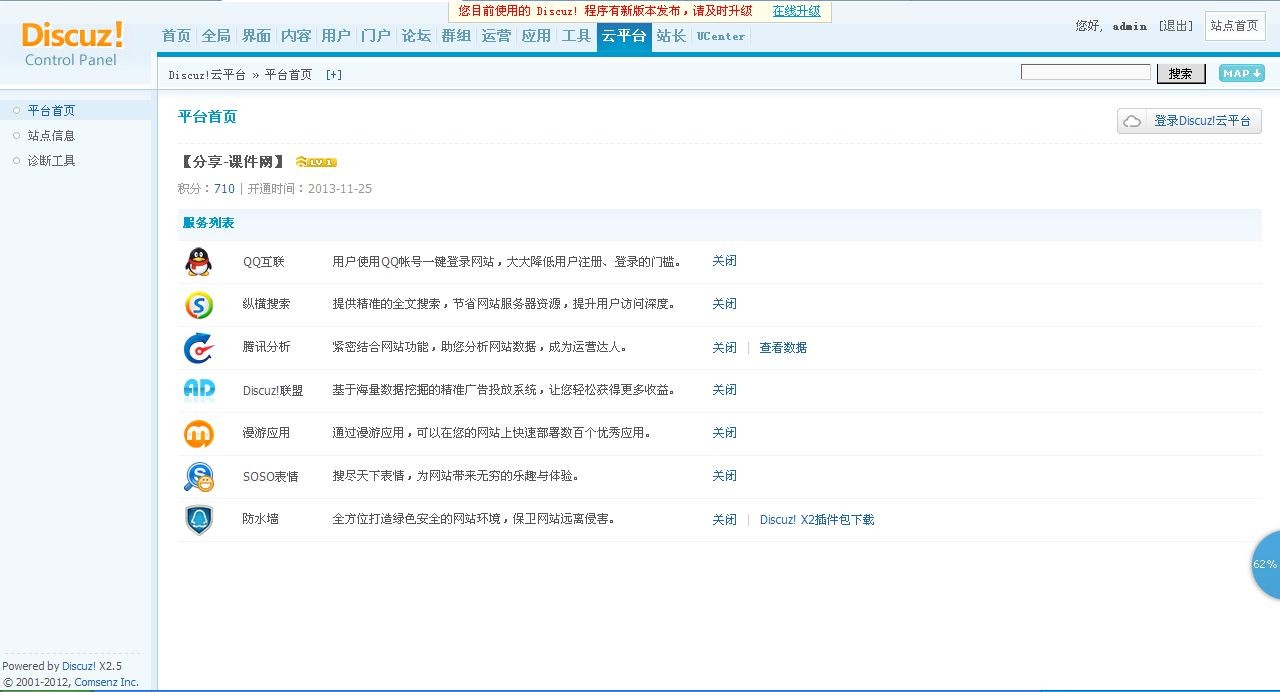Click the Discuz! Control Panel logo
This screenshot has width=1280, height=692.
[72, 45]
